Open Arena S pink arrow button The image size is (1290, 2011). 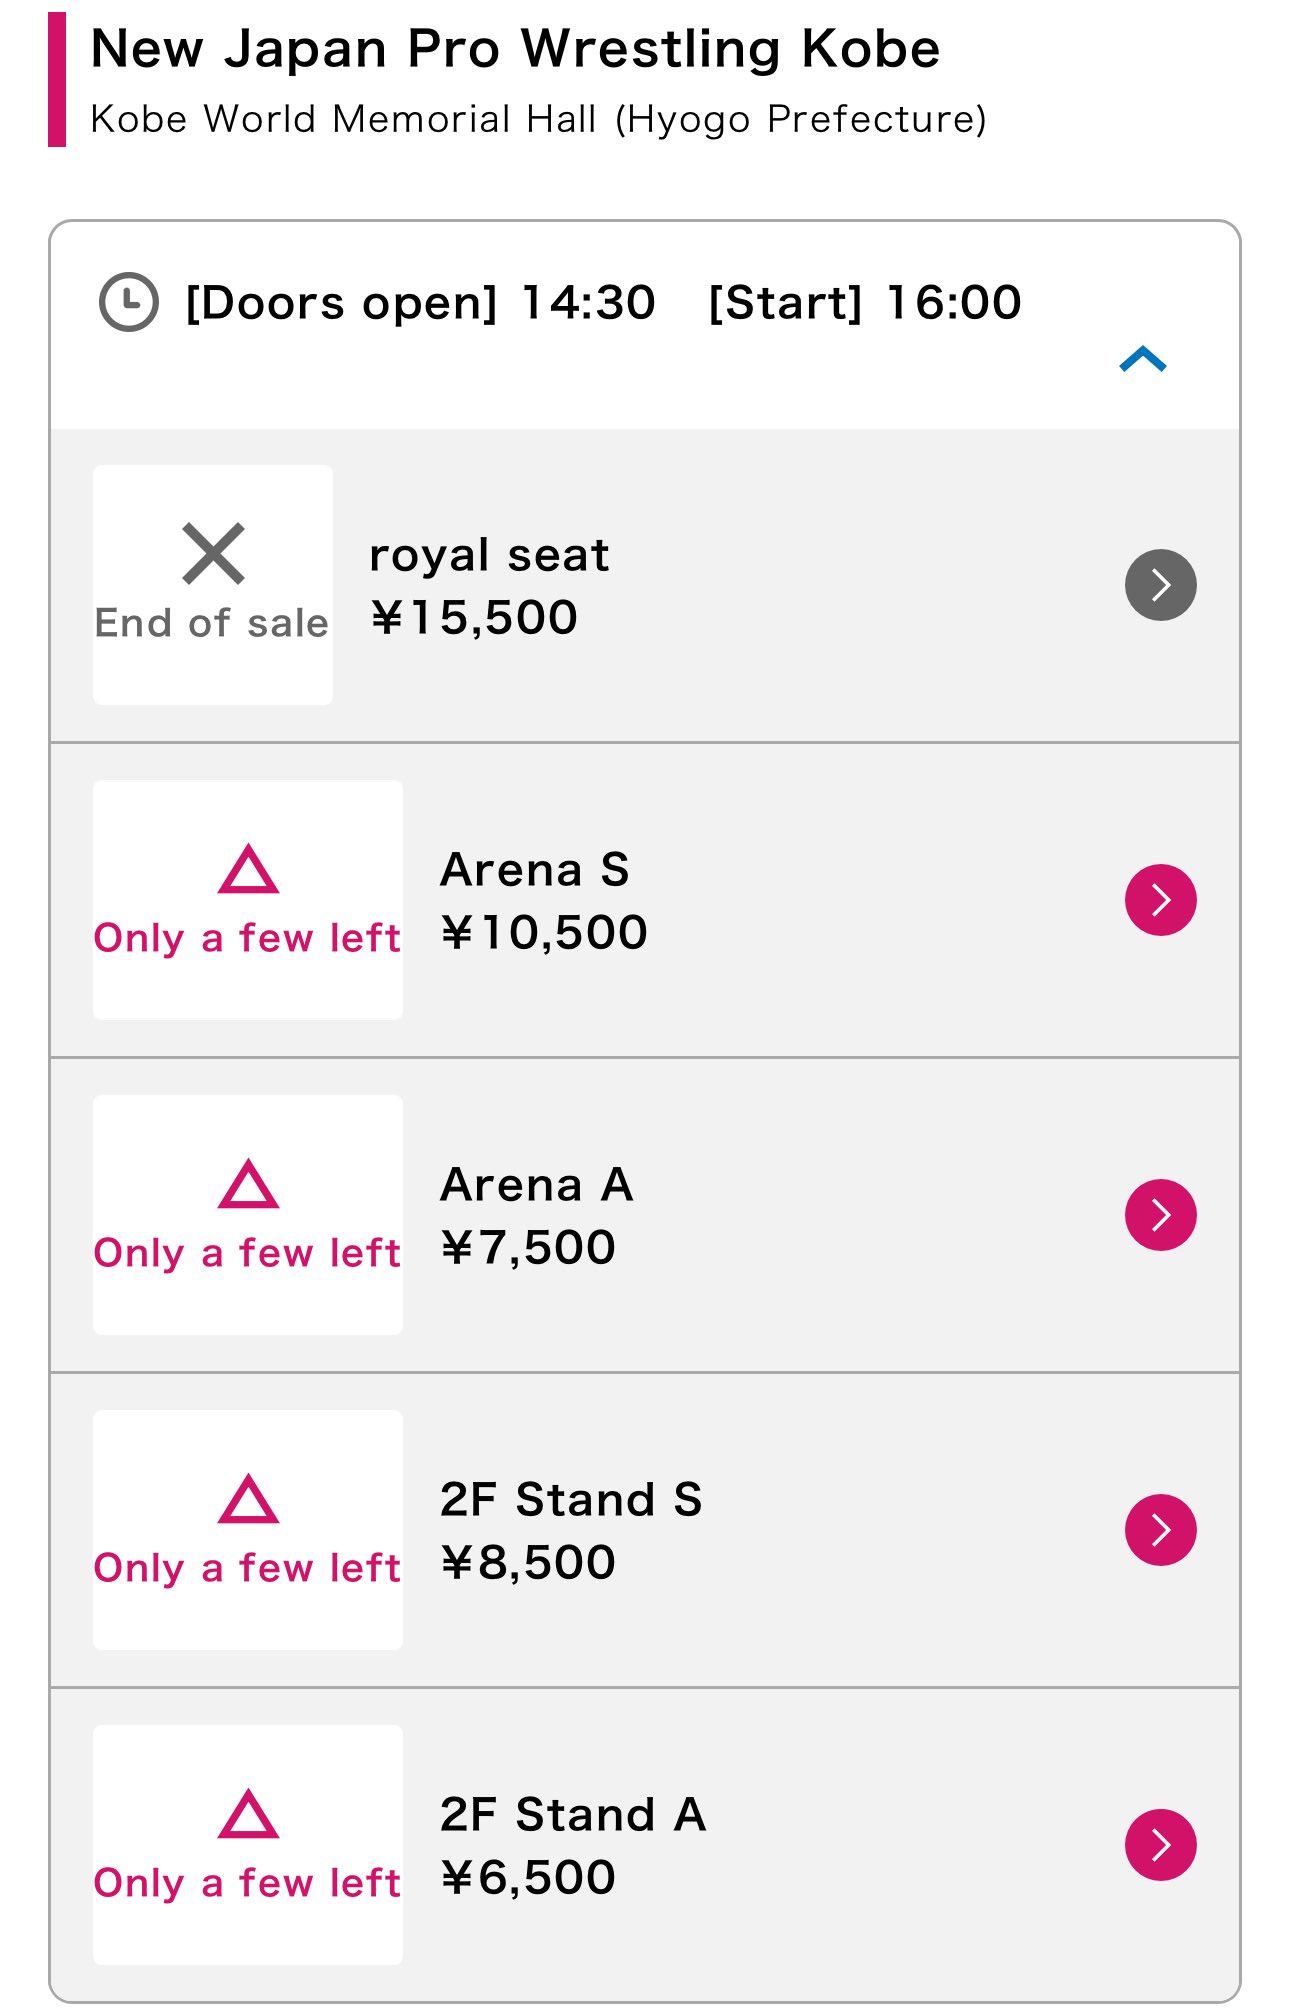pos(1160,900)
